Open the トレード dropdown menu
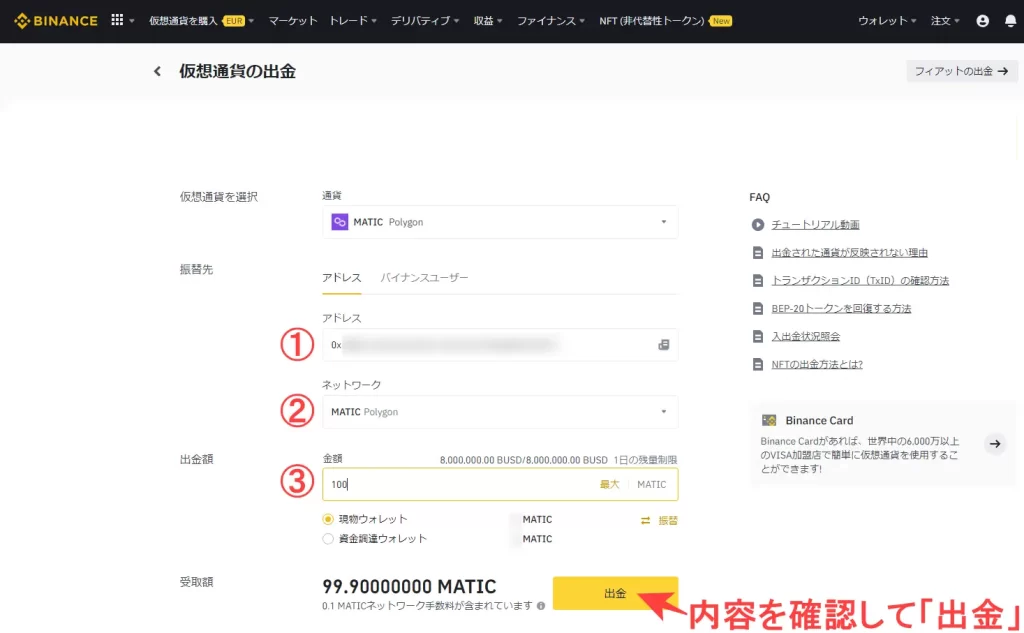This screenshot has width=1024, height=633. pyautogui.click(x=353, y=21)
